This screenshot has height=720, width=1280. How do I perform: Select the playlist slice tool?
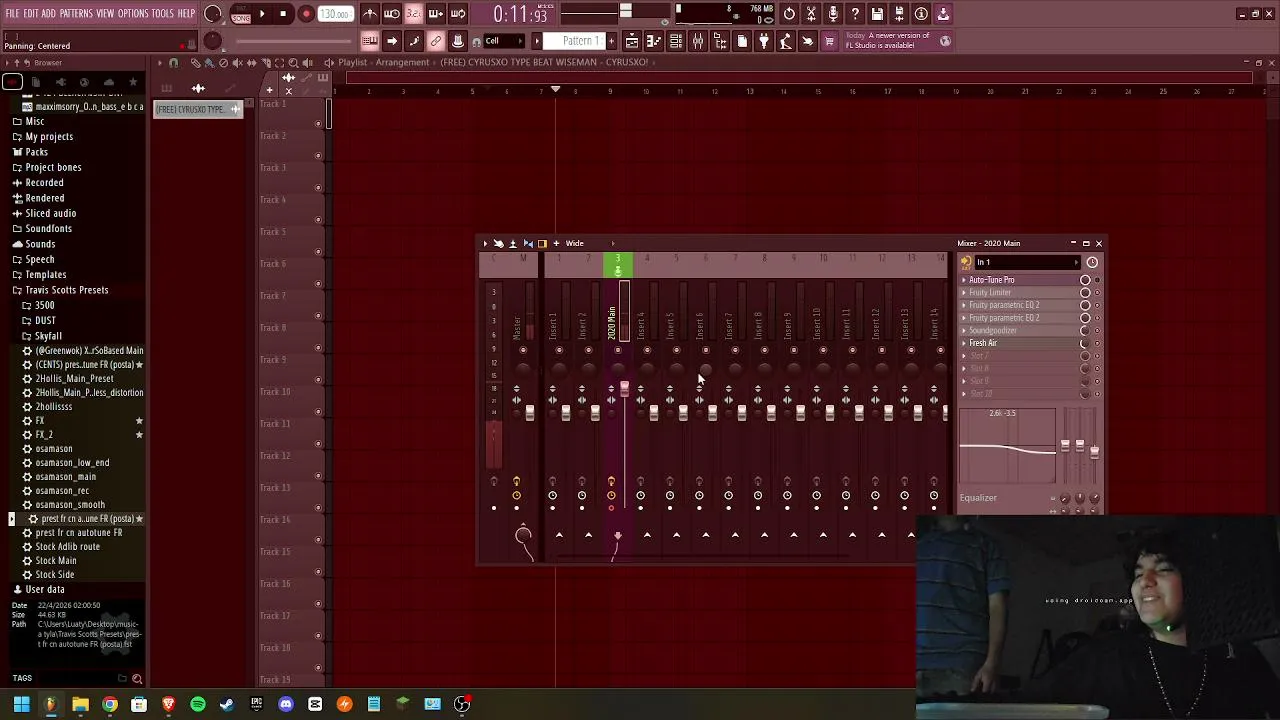tap(265, 63)
